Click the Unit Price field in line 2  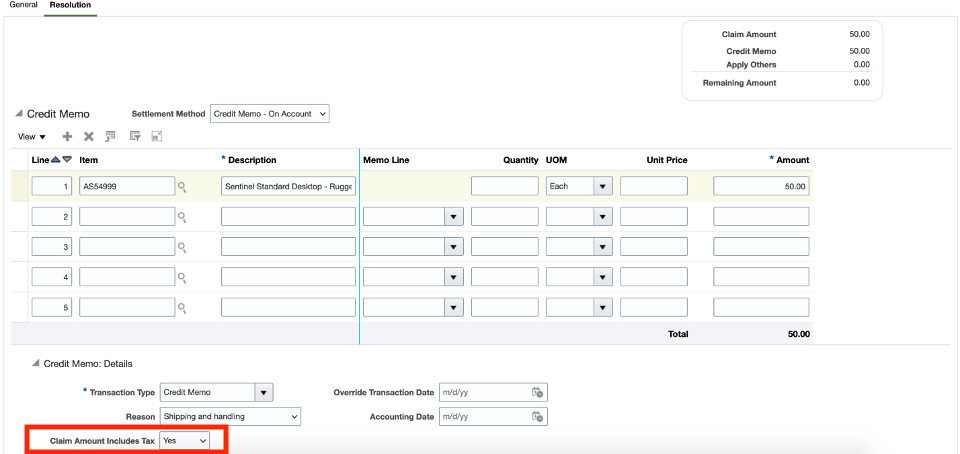click(x=654, y=217)
